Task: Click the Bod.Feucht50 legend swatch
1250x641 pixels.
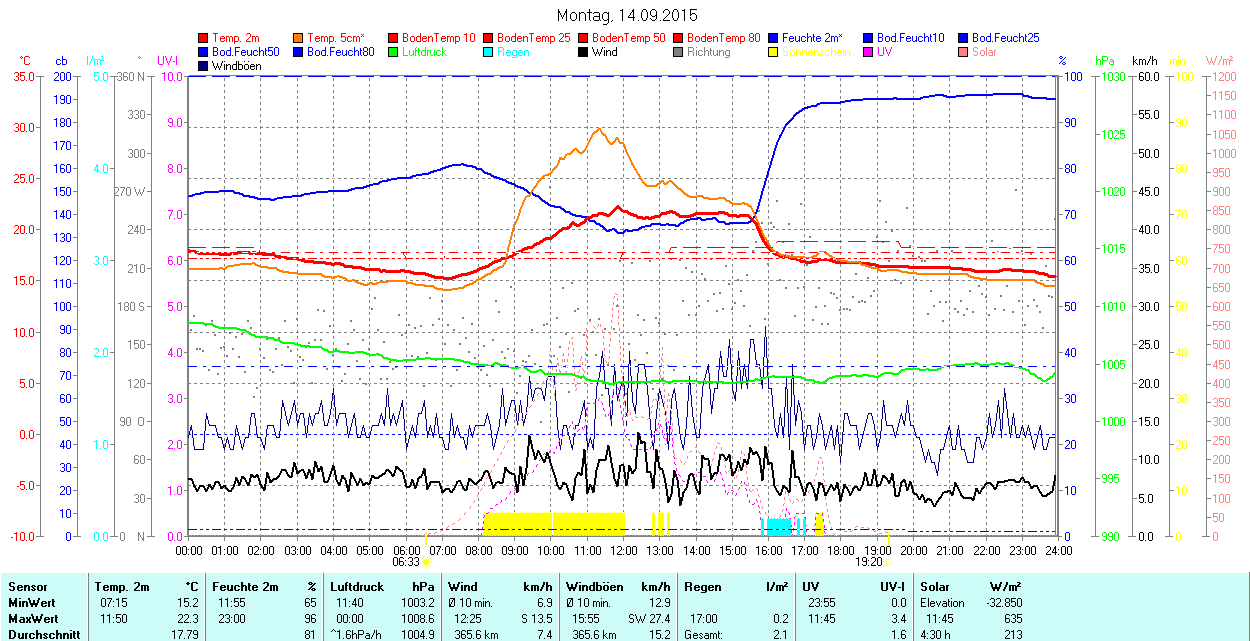Action: point(204,52)
